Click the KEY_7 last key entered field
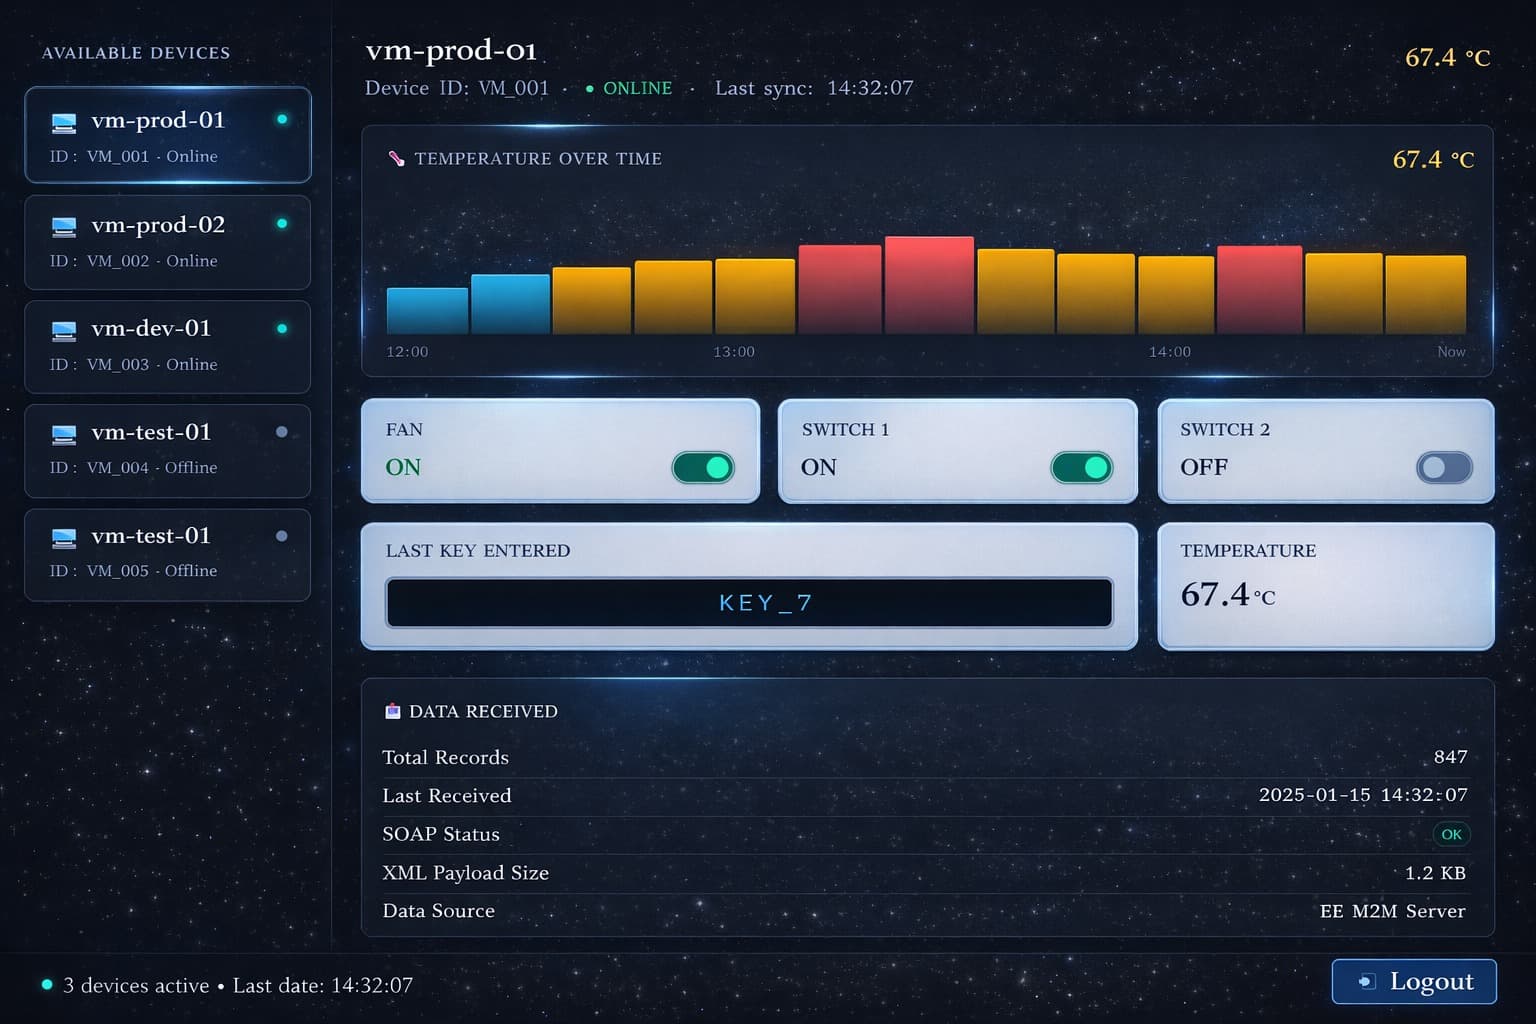Screen dimensions: 1536x1024 pyautogui.click(x=749, y=602)
